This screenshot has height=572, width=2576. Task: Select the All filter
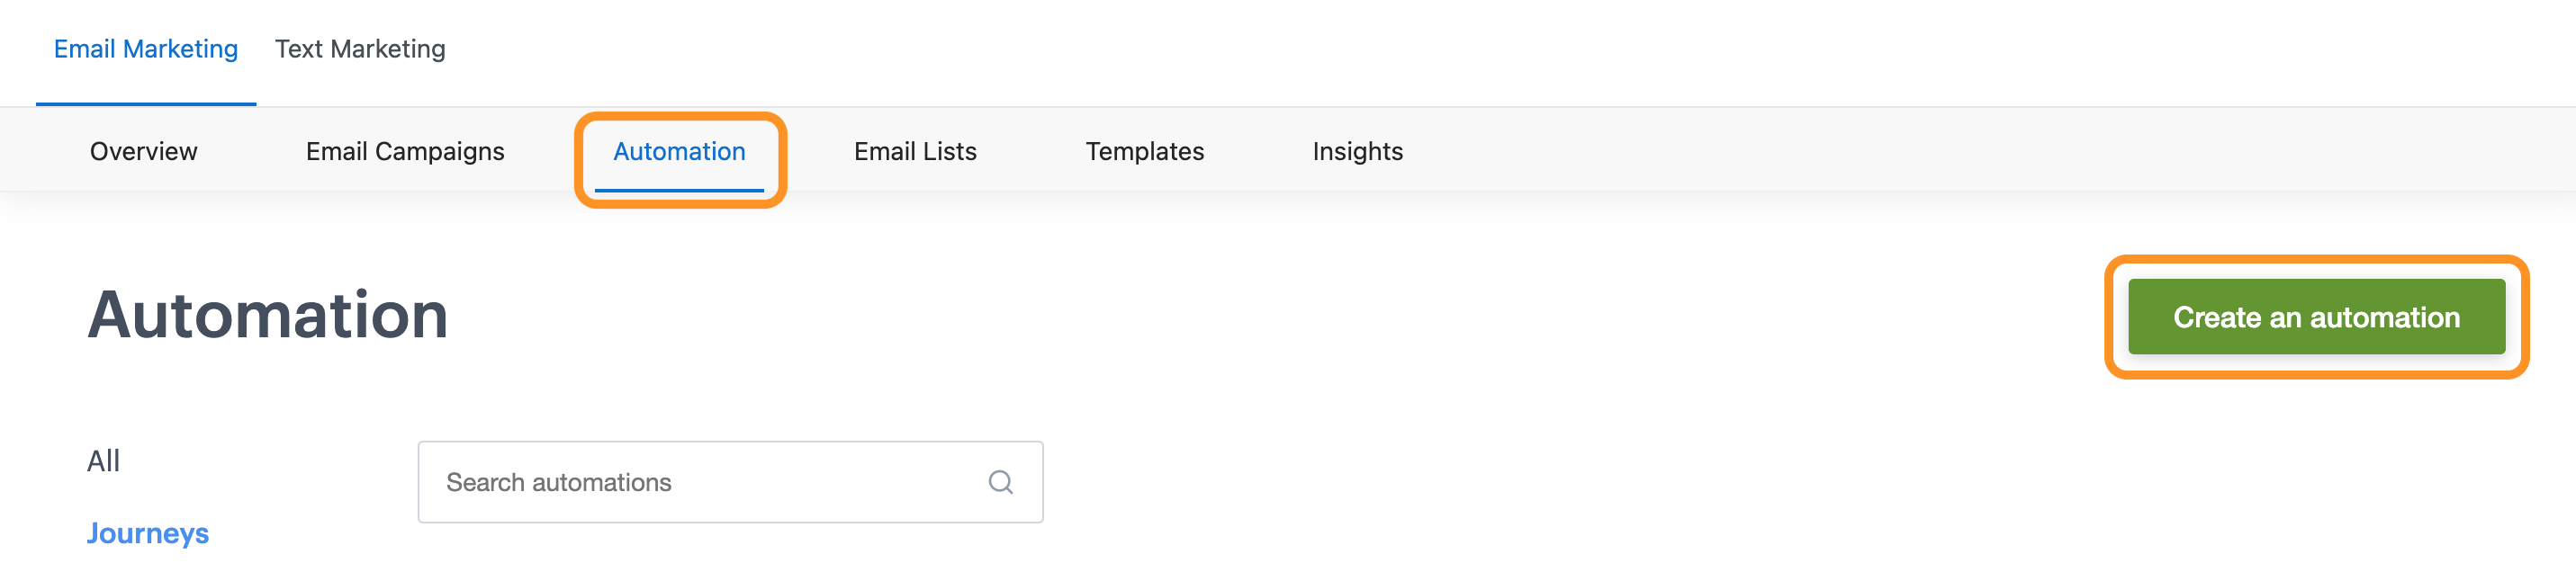[103, 461]
